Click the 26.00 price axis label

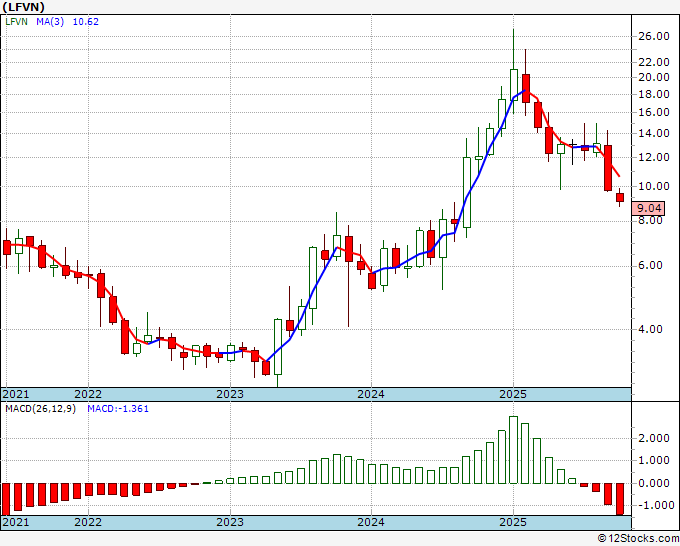coord(652,37)
